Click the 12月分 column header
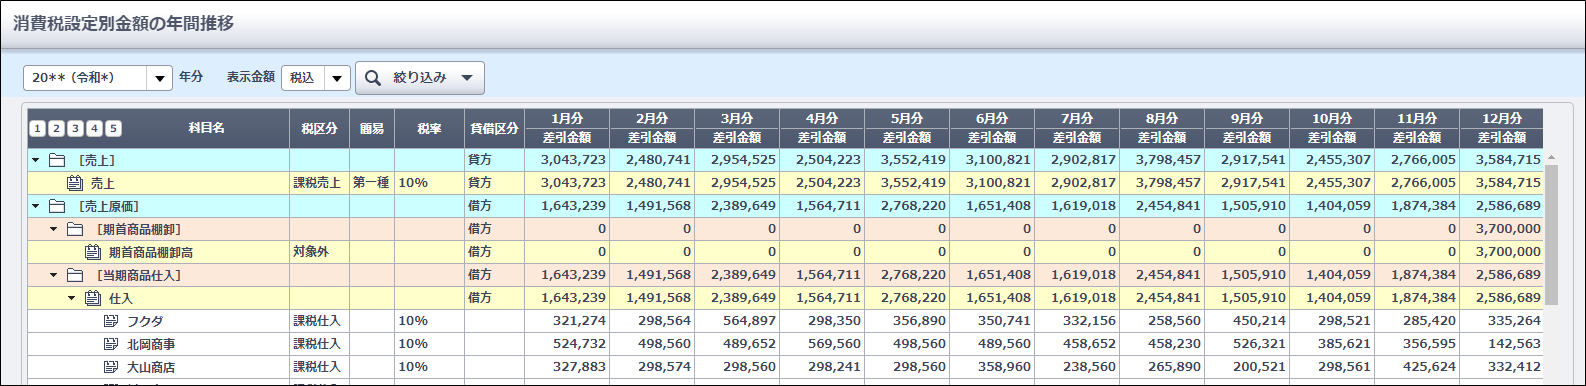The width and height of the screenshot is (1586, 386). pos(1502,118)
